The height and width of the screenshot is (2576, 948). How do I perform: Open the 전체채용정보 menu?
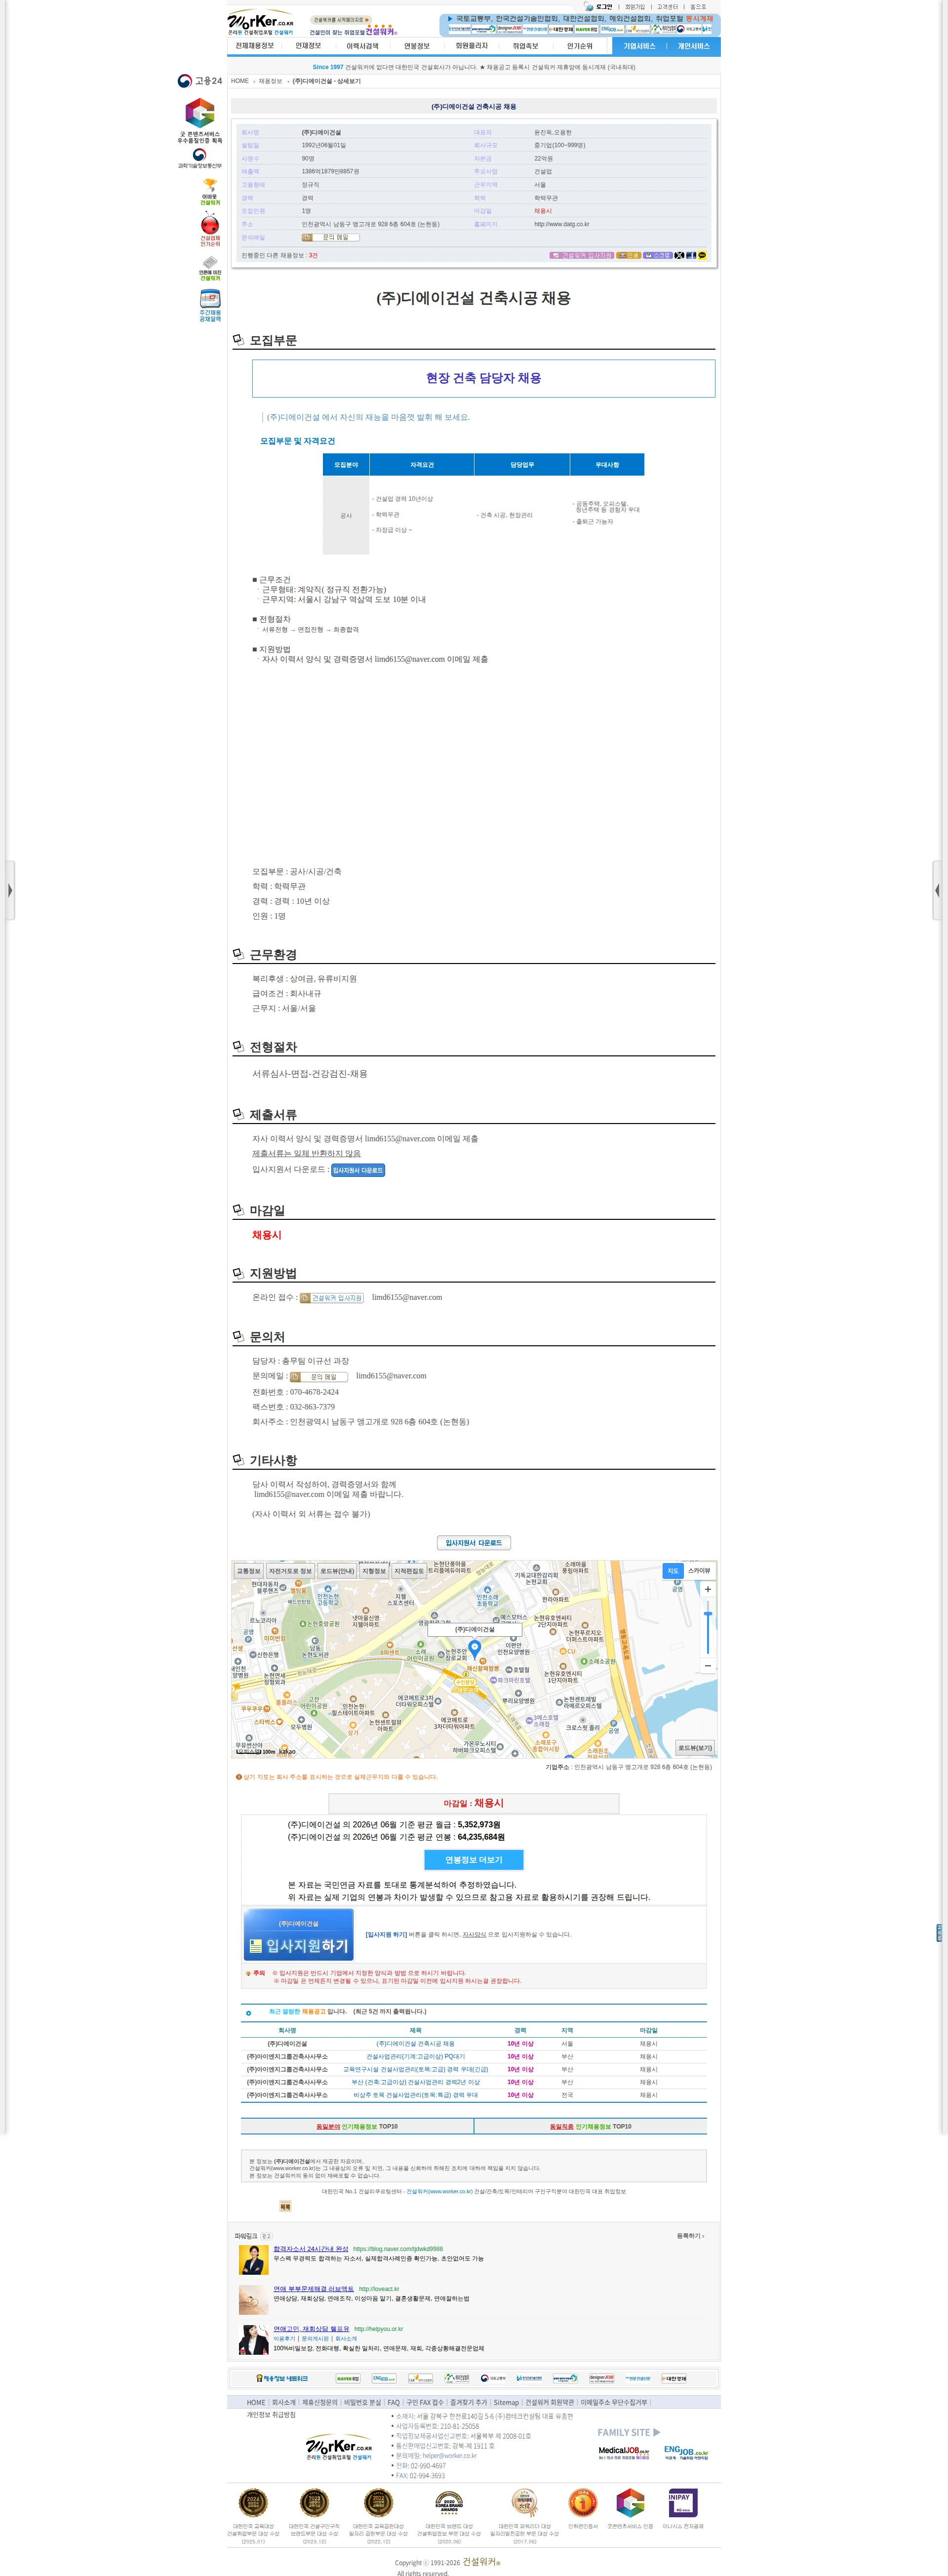[254, 46]
